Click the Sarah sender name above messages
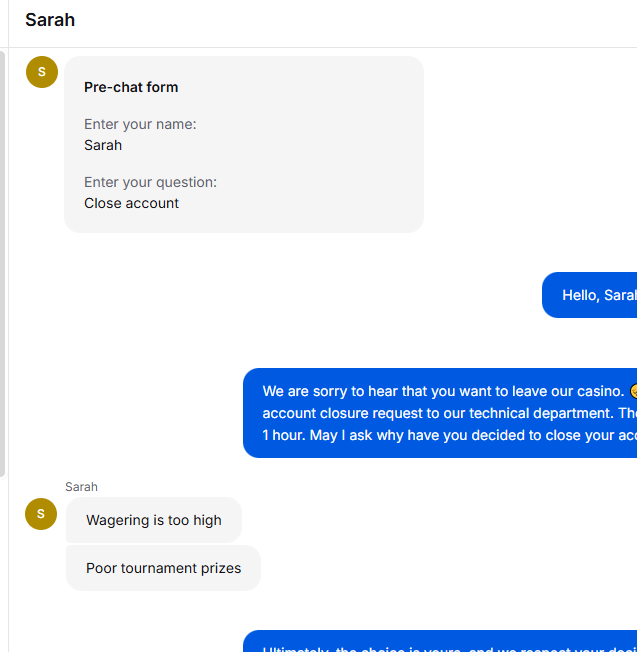Image resolution: width=637 pixels, height=652 pixels. (x=81, y=487)
